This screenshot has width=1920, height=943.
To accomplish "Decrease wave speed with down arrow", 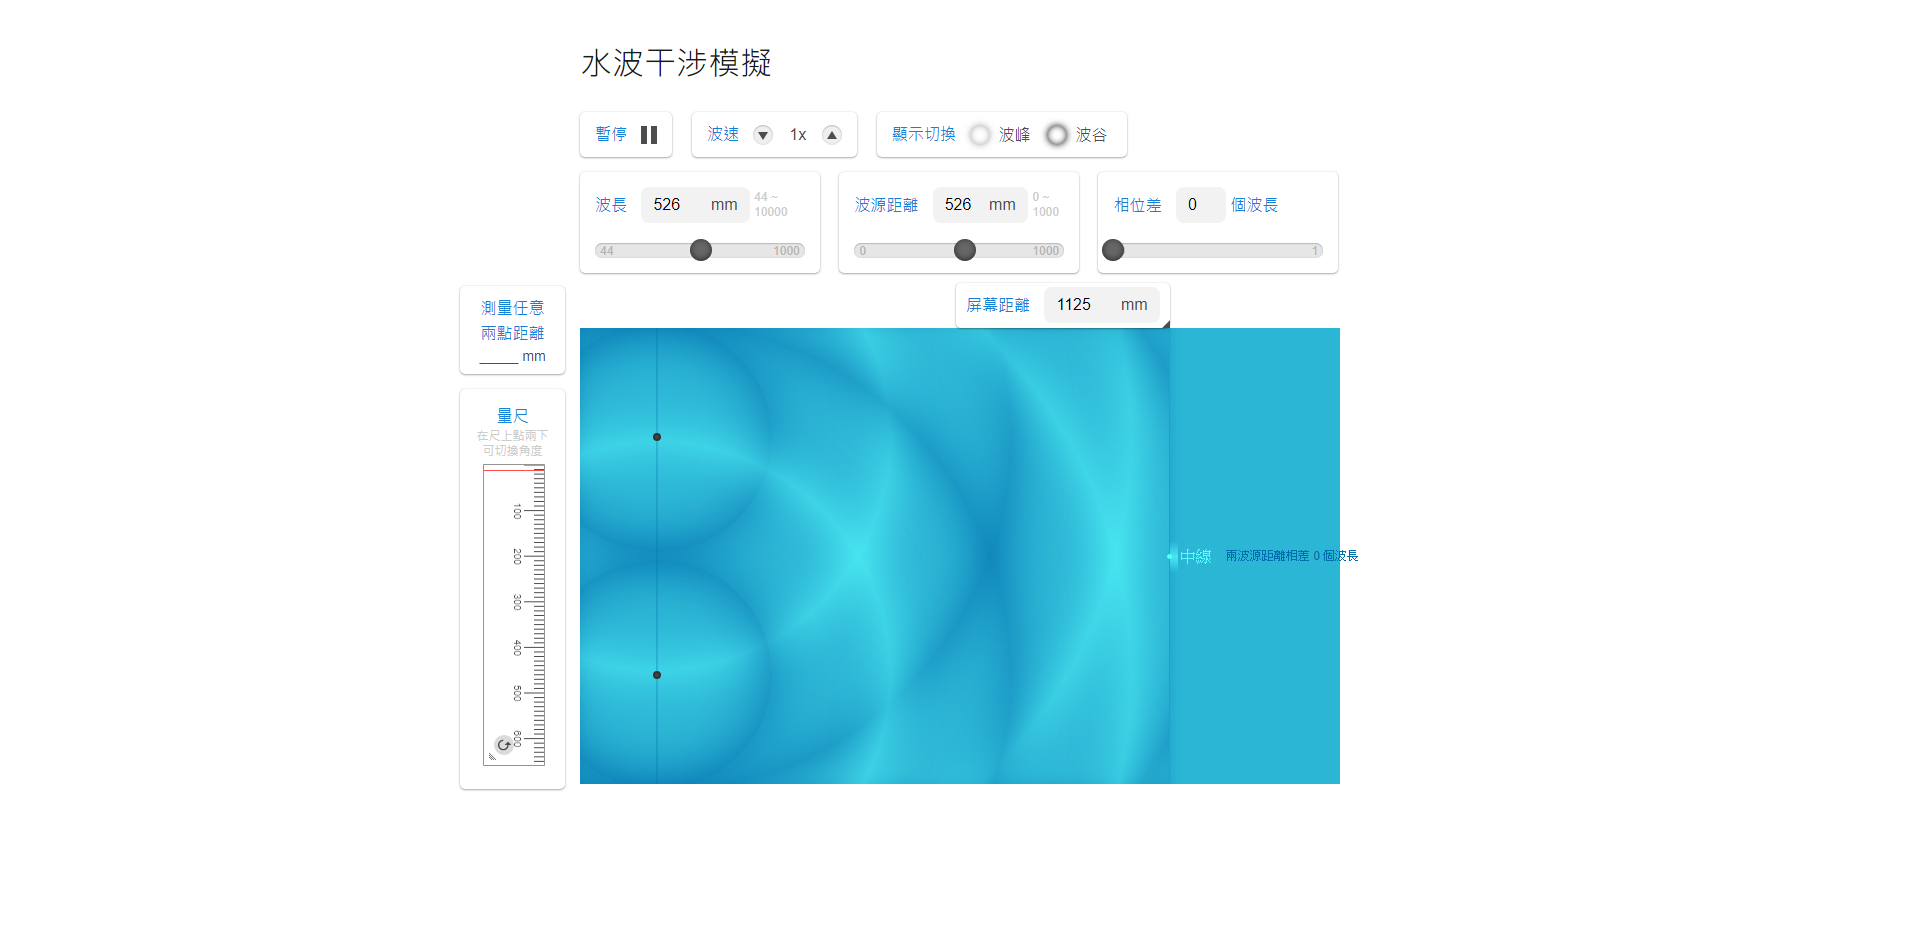I will coord(763,135).
